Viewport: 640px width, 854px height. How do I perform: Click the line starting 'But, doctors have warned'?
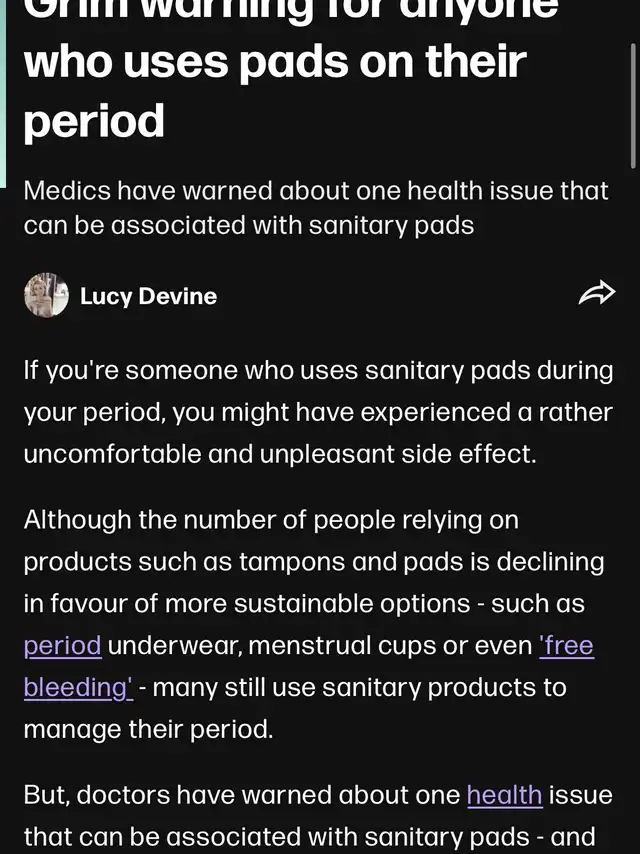pos(240,796)
